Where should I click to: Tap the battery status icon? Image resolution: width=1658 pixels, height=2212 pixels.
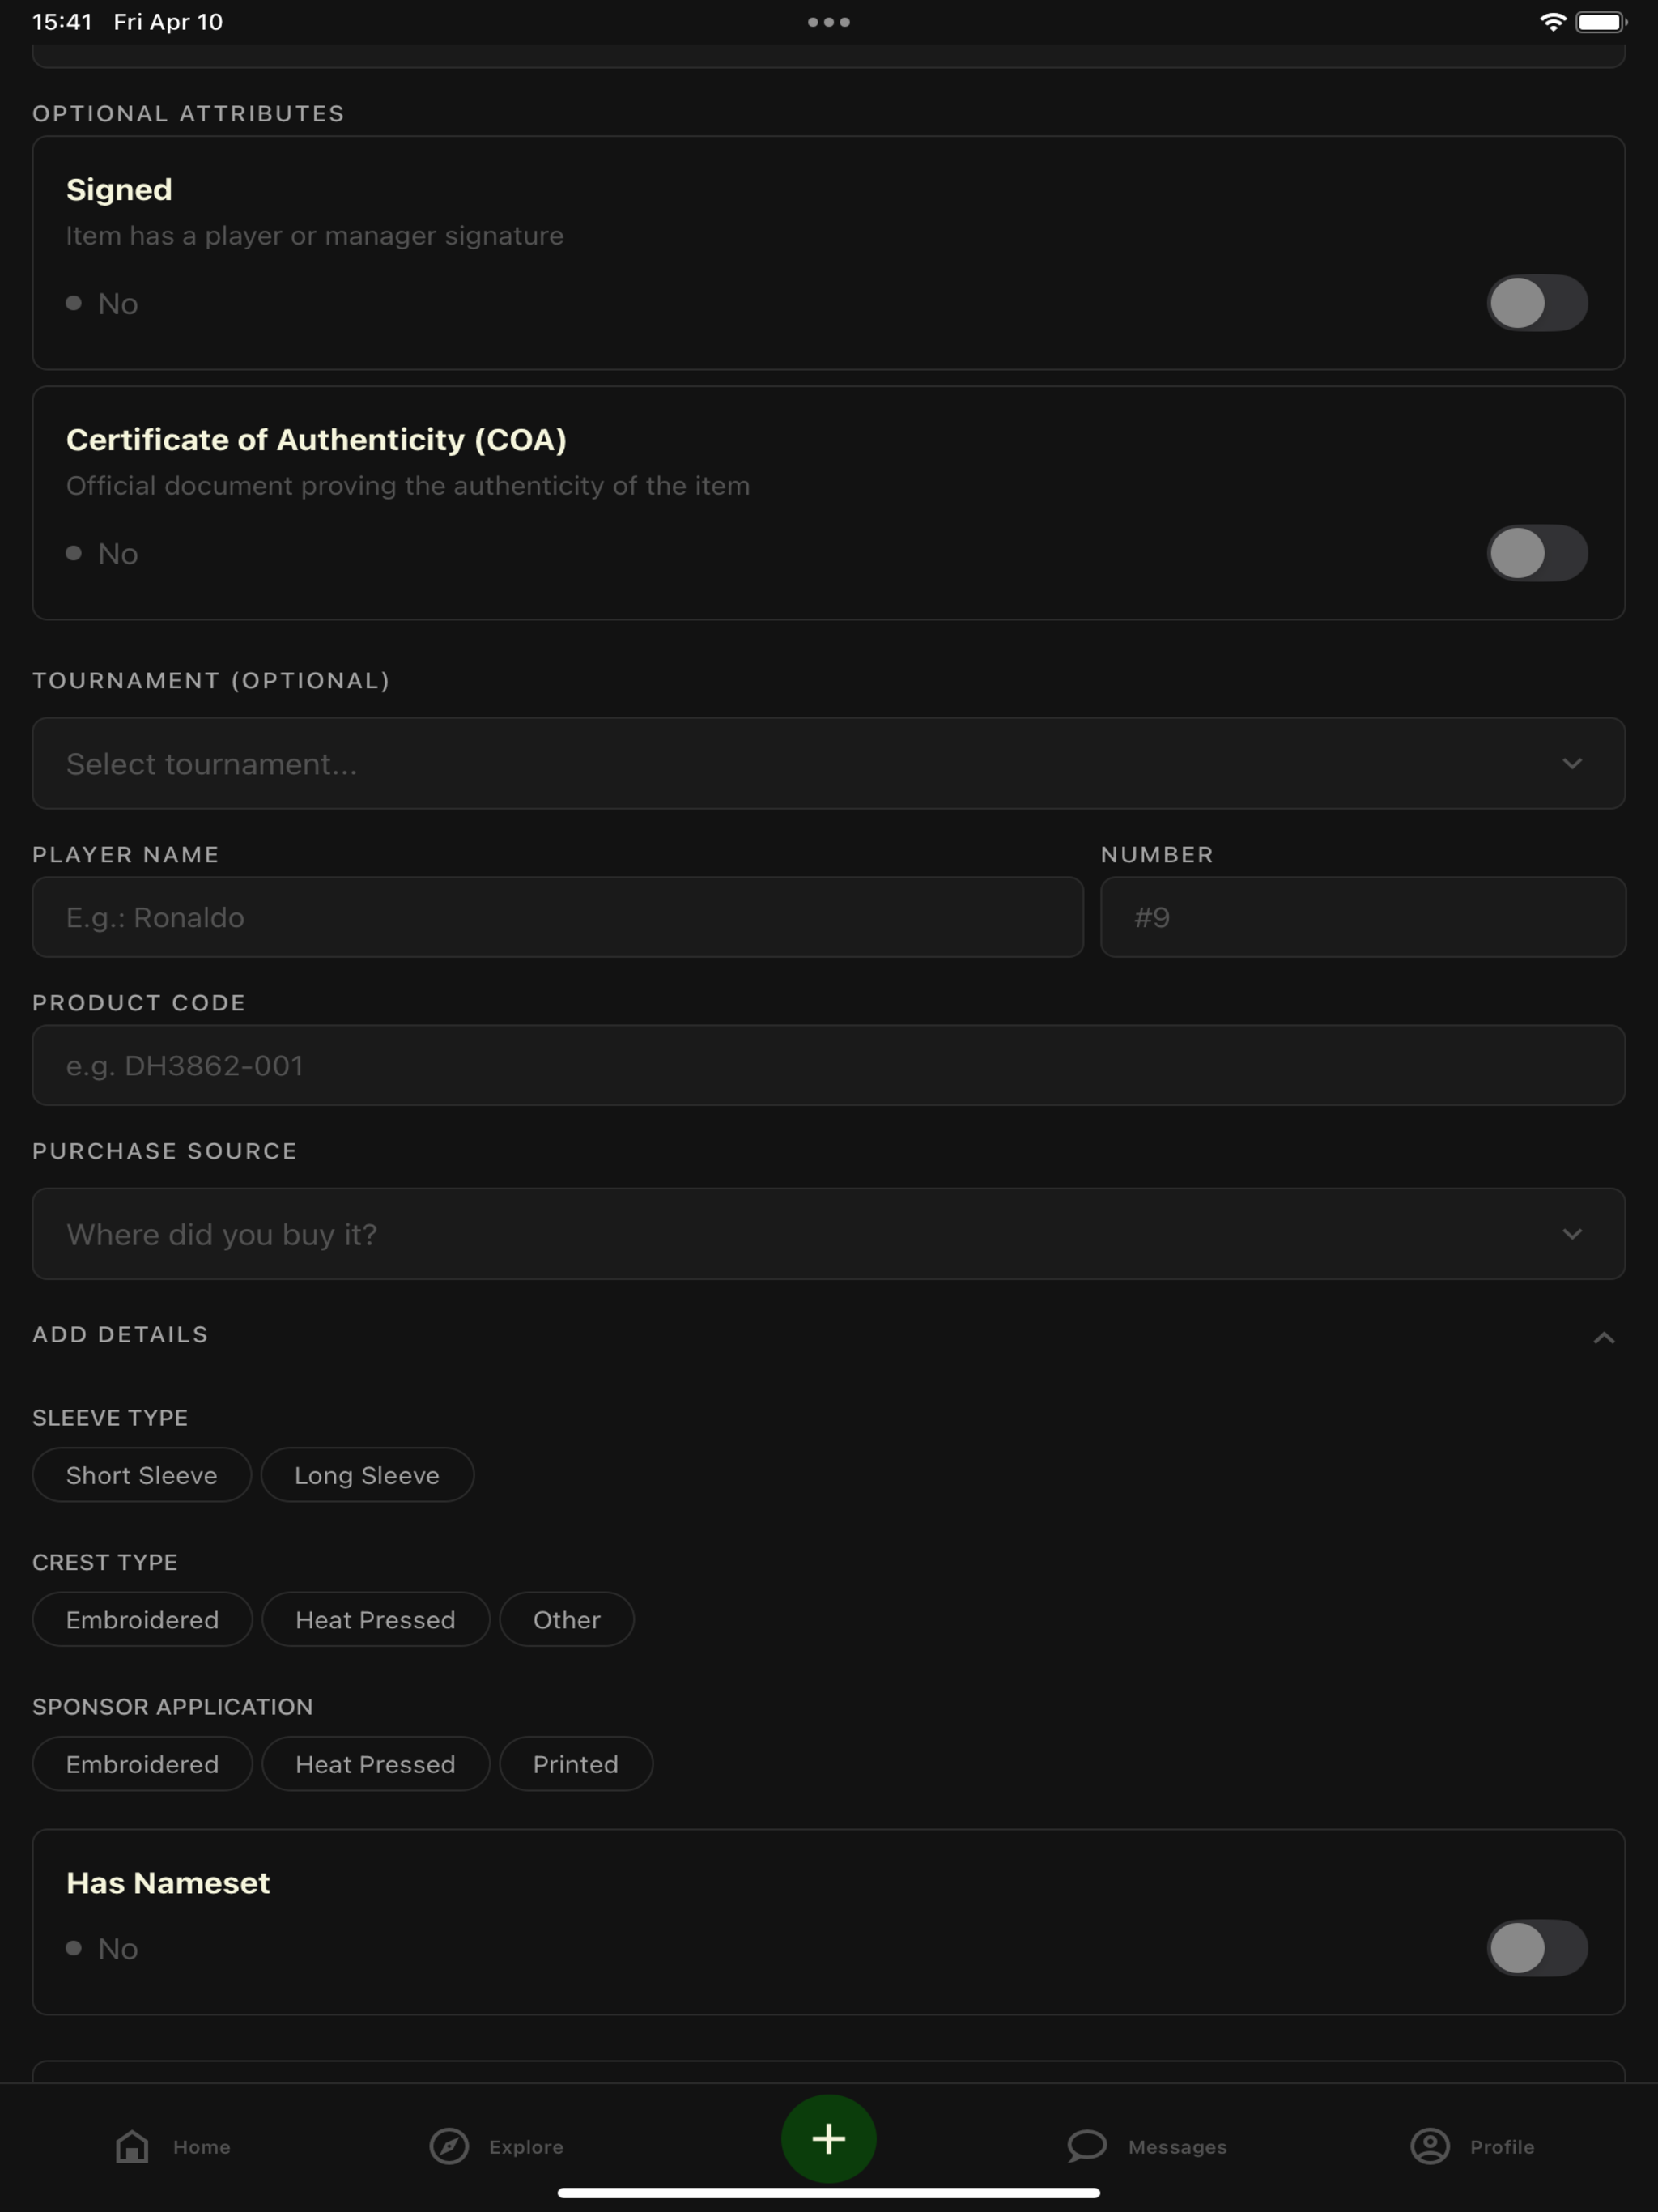[x=1601, y=22]
